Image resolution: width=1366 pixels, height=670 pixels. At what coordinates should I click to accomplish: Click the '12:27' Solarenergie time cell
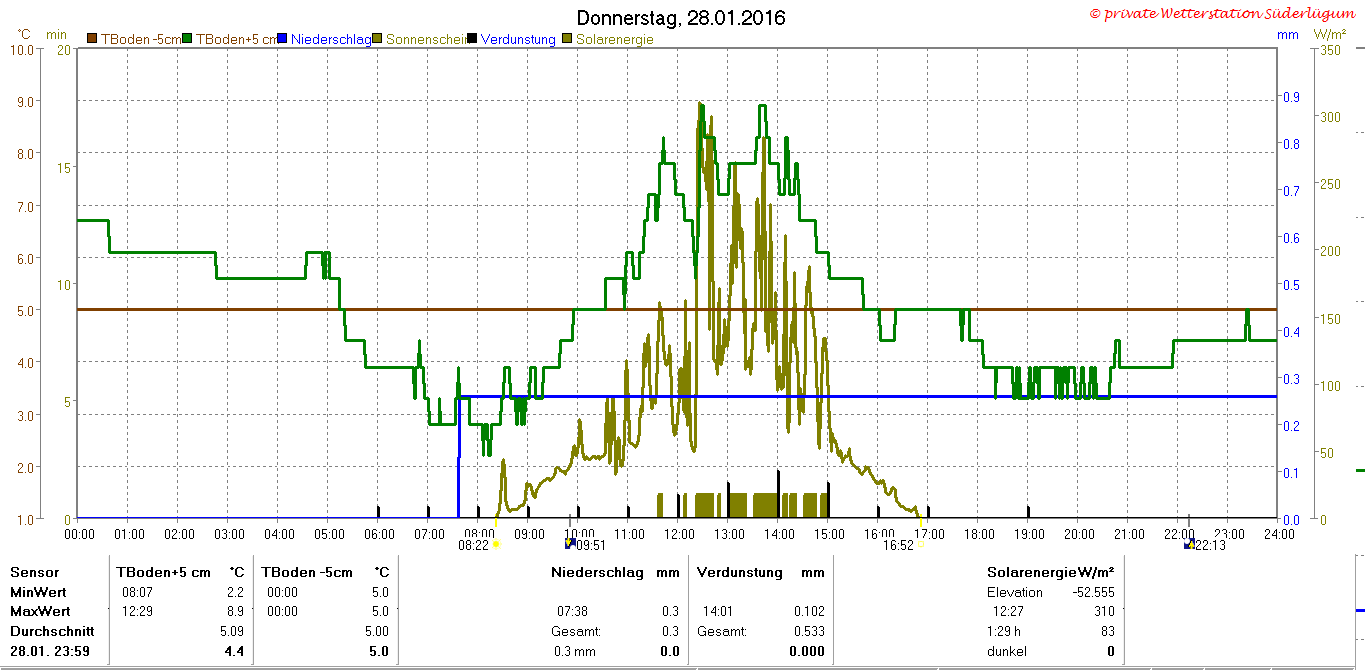coord(1008,611)
